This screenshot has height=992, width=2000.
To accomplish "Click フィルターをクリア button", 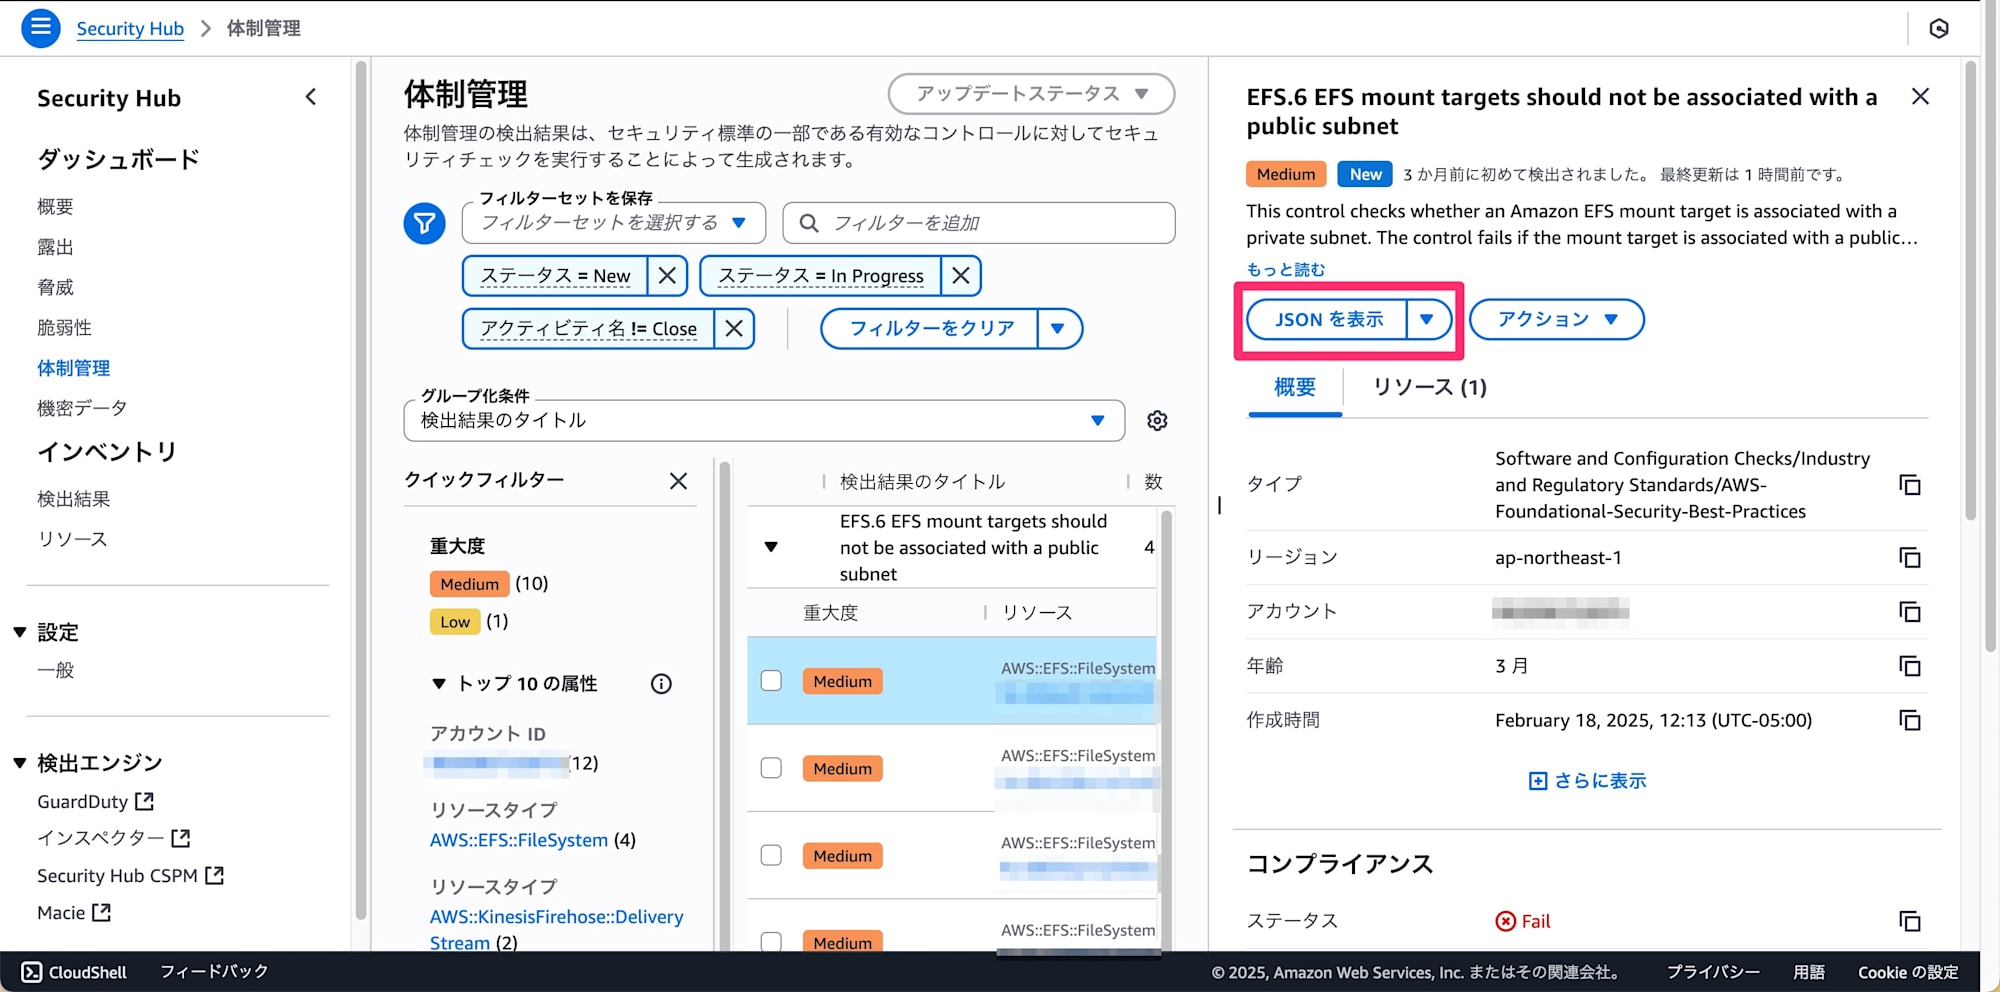I will [931, 328].
